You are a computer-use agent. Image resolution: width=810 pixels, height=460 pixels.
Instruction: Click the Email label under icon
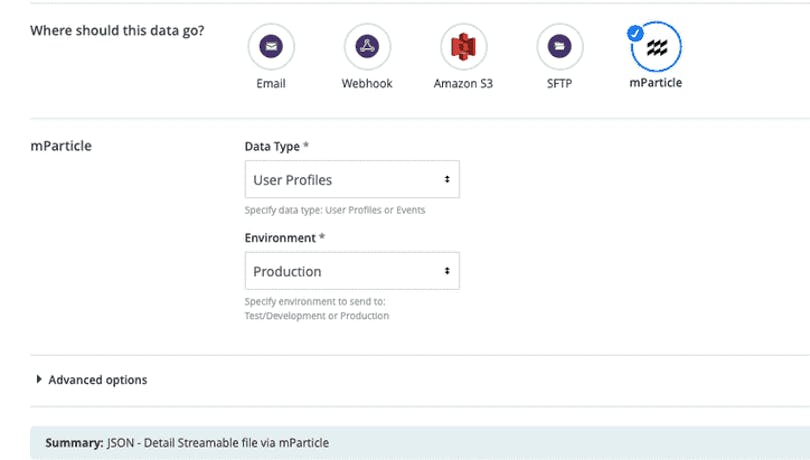(271, 83)
